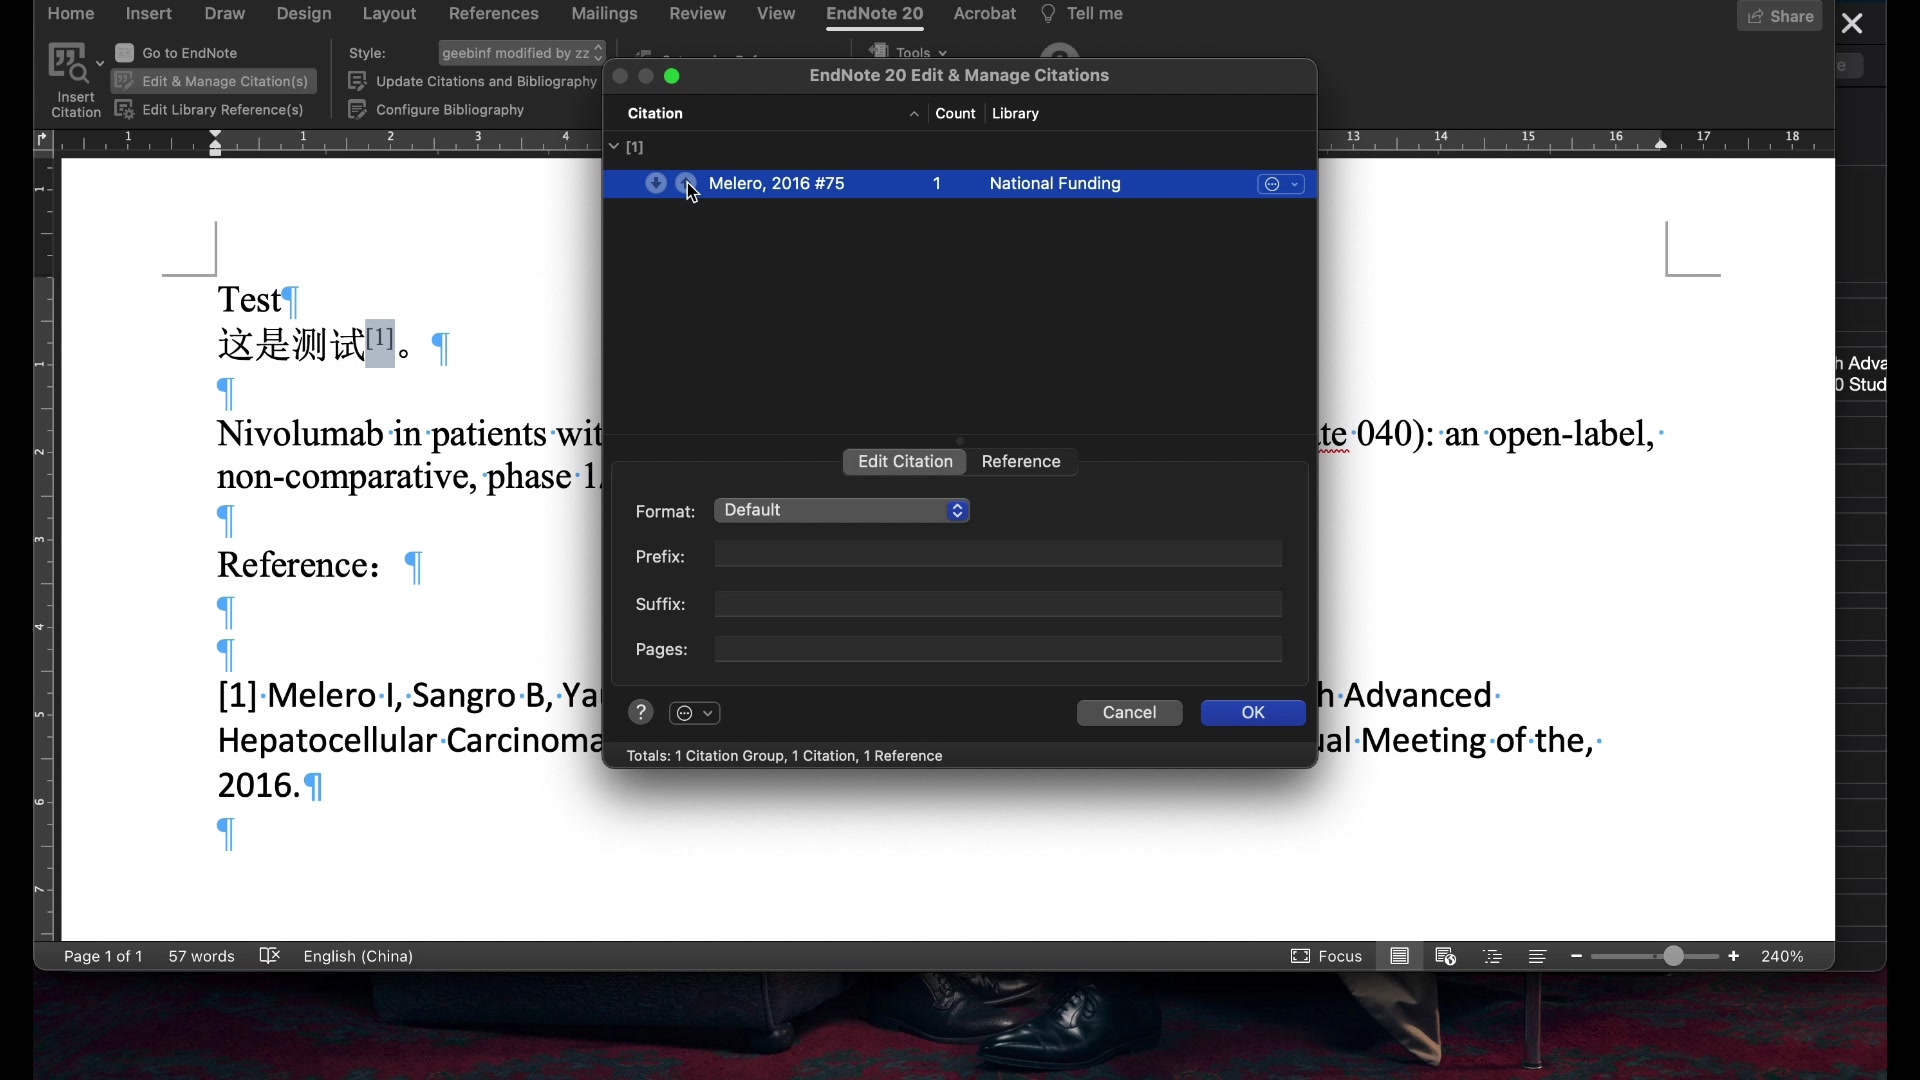Click the Share button
This screenshot has height=1080, width=1920.
pyautogui.click(x=1780, y=16)
